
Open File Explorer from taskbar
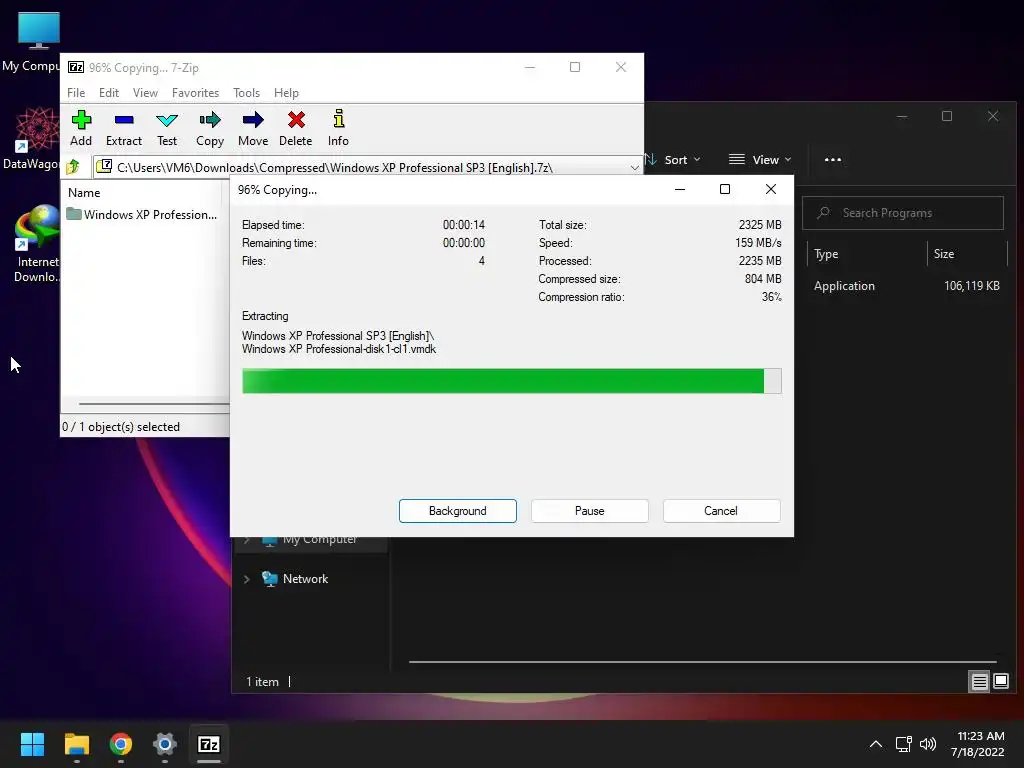[x=76, y=744]
